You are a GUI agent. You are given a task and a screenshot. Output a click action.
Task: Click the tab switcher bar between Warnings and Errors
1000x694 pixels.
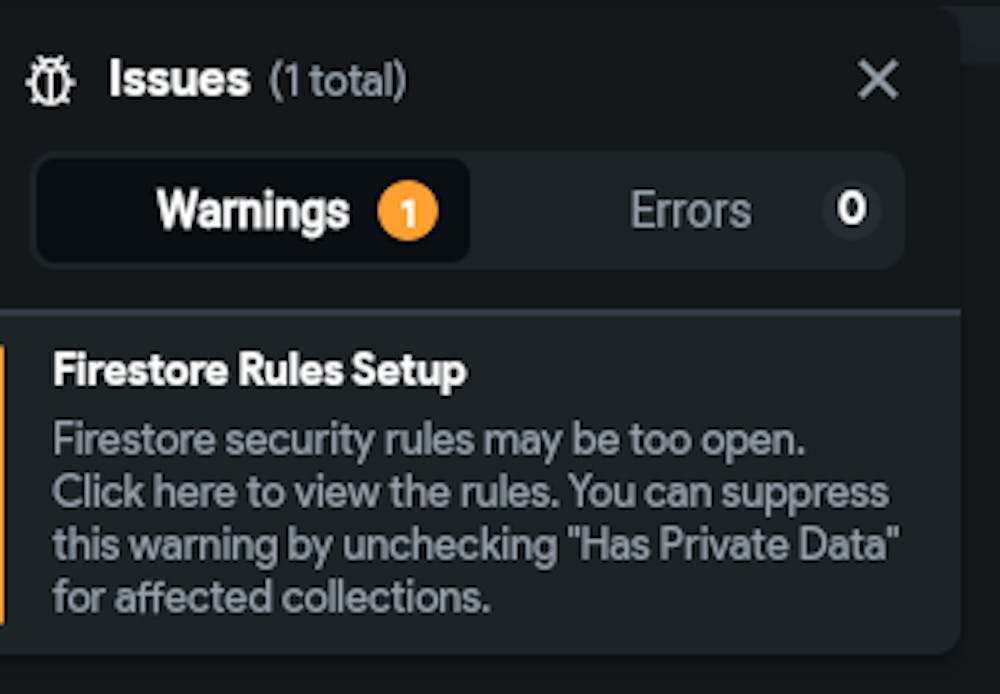pyautogui.click(x=470, y=210)
